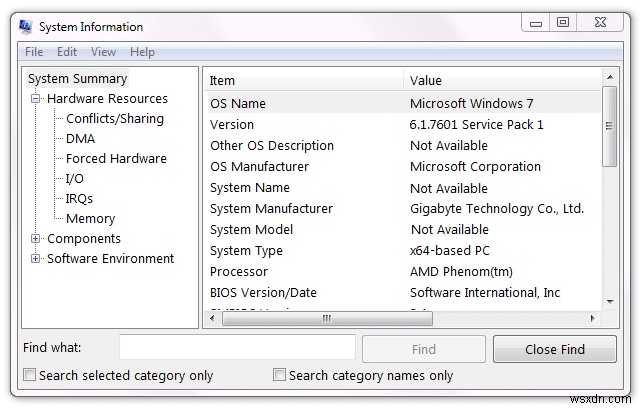Open the Help menu
This screenshot has height=409, width=643.
[142, 52]
